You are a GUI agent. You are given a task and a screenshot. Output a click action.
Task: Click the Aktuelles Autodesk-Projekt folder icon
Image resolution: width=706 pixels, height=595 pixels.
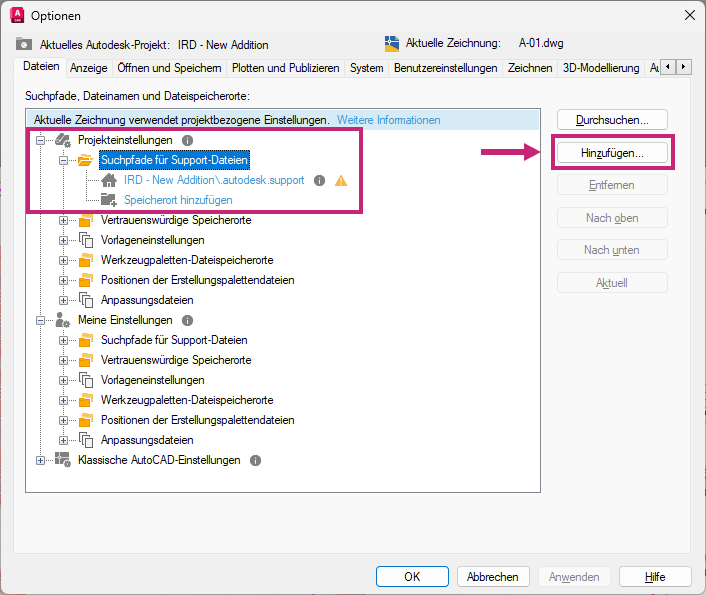coord(24,44)
